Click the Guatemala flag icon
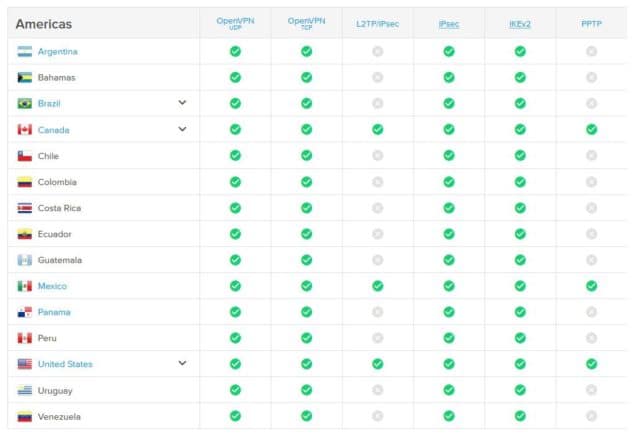 (24, 260)
